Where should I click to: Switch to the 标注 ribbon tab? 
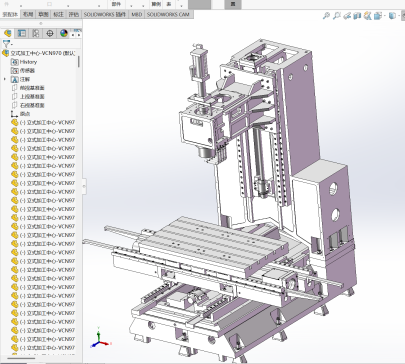pos(58,14)
